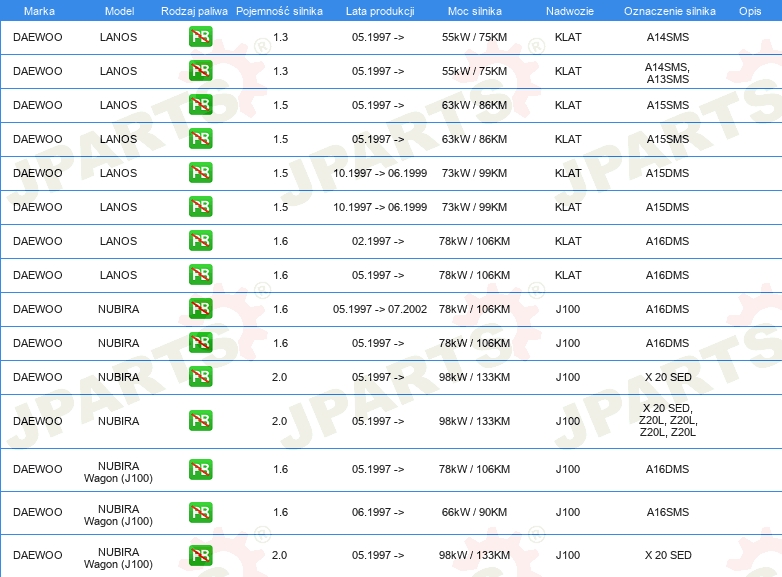
Task: Select '1.3' in the A14SMS, A13SMS row
Action: (280, 71)
